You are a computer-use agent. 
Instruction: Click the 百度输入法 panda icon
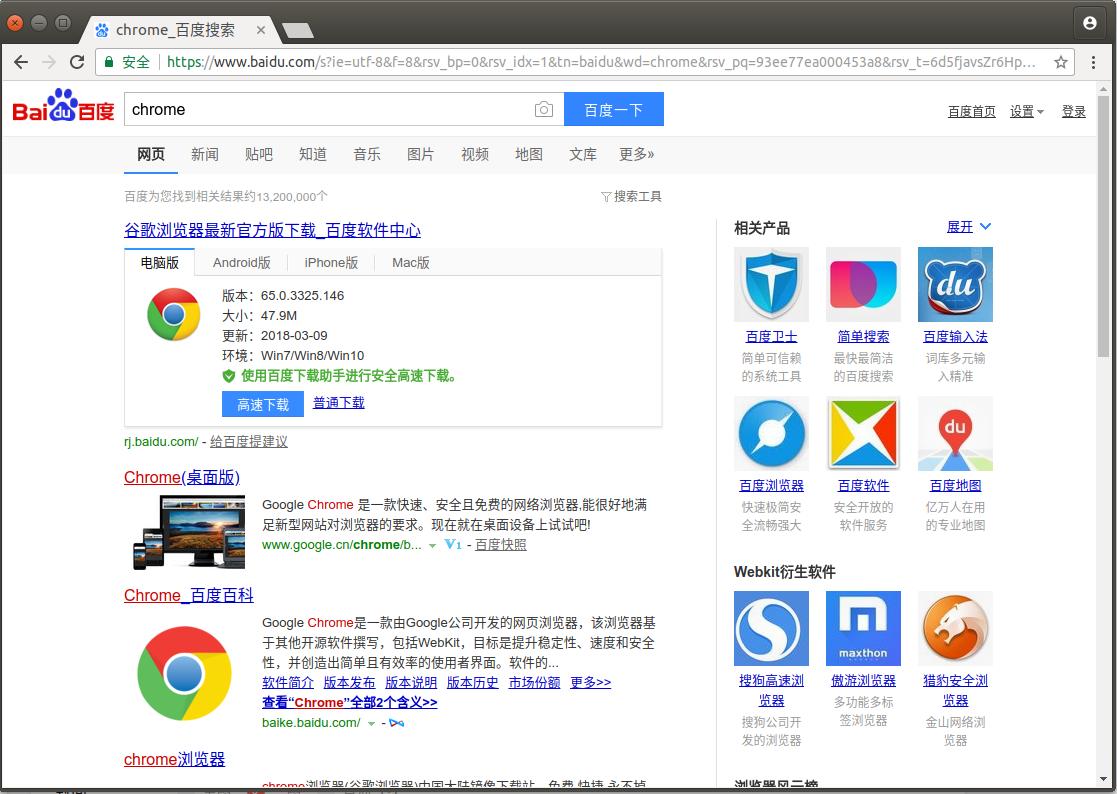pyautogui.click(x=955, y=284)
